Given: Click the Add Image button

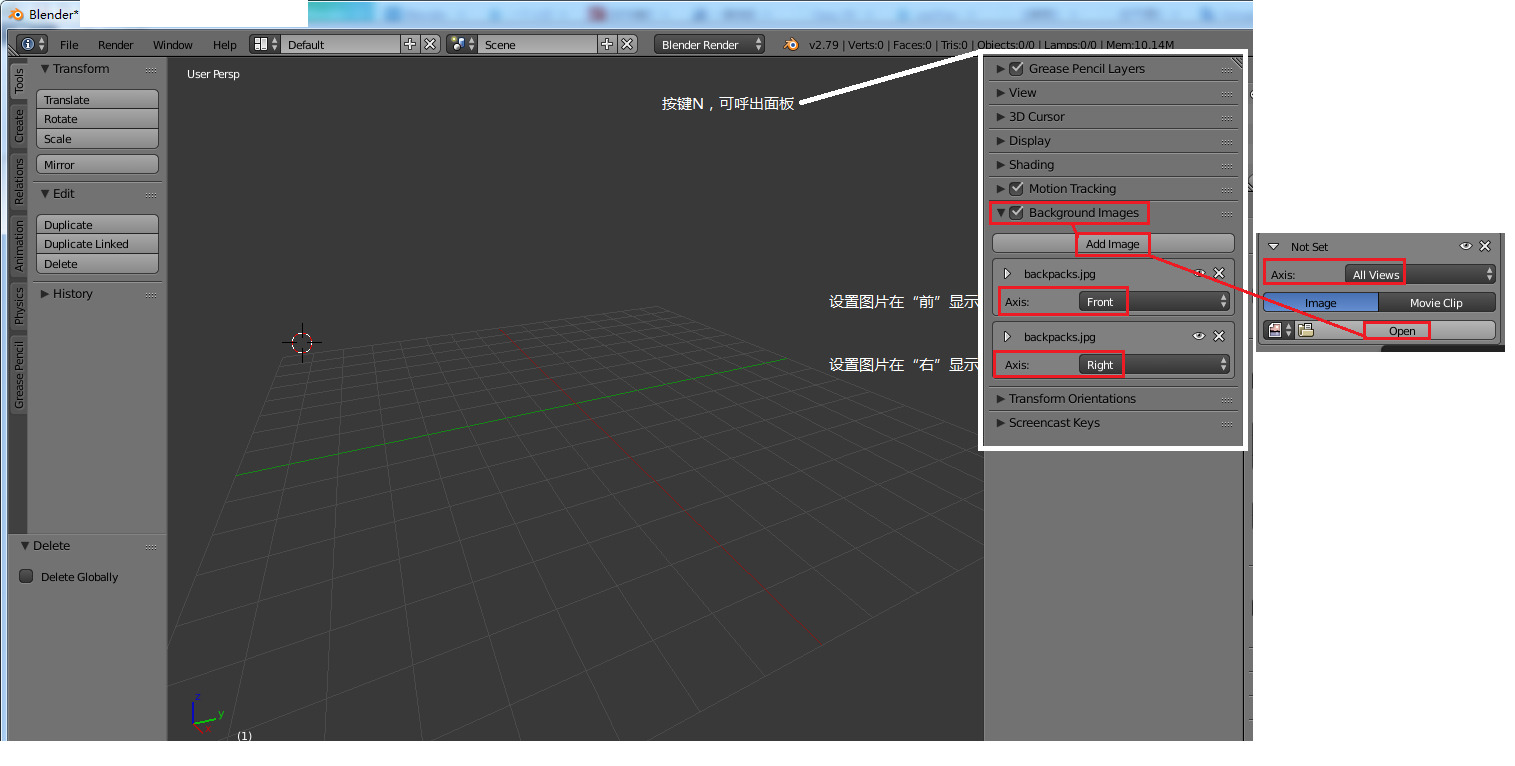Looking at the screenshot, I should pos(1112,243).
